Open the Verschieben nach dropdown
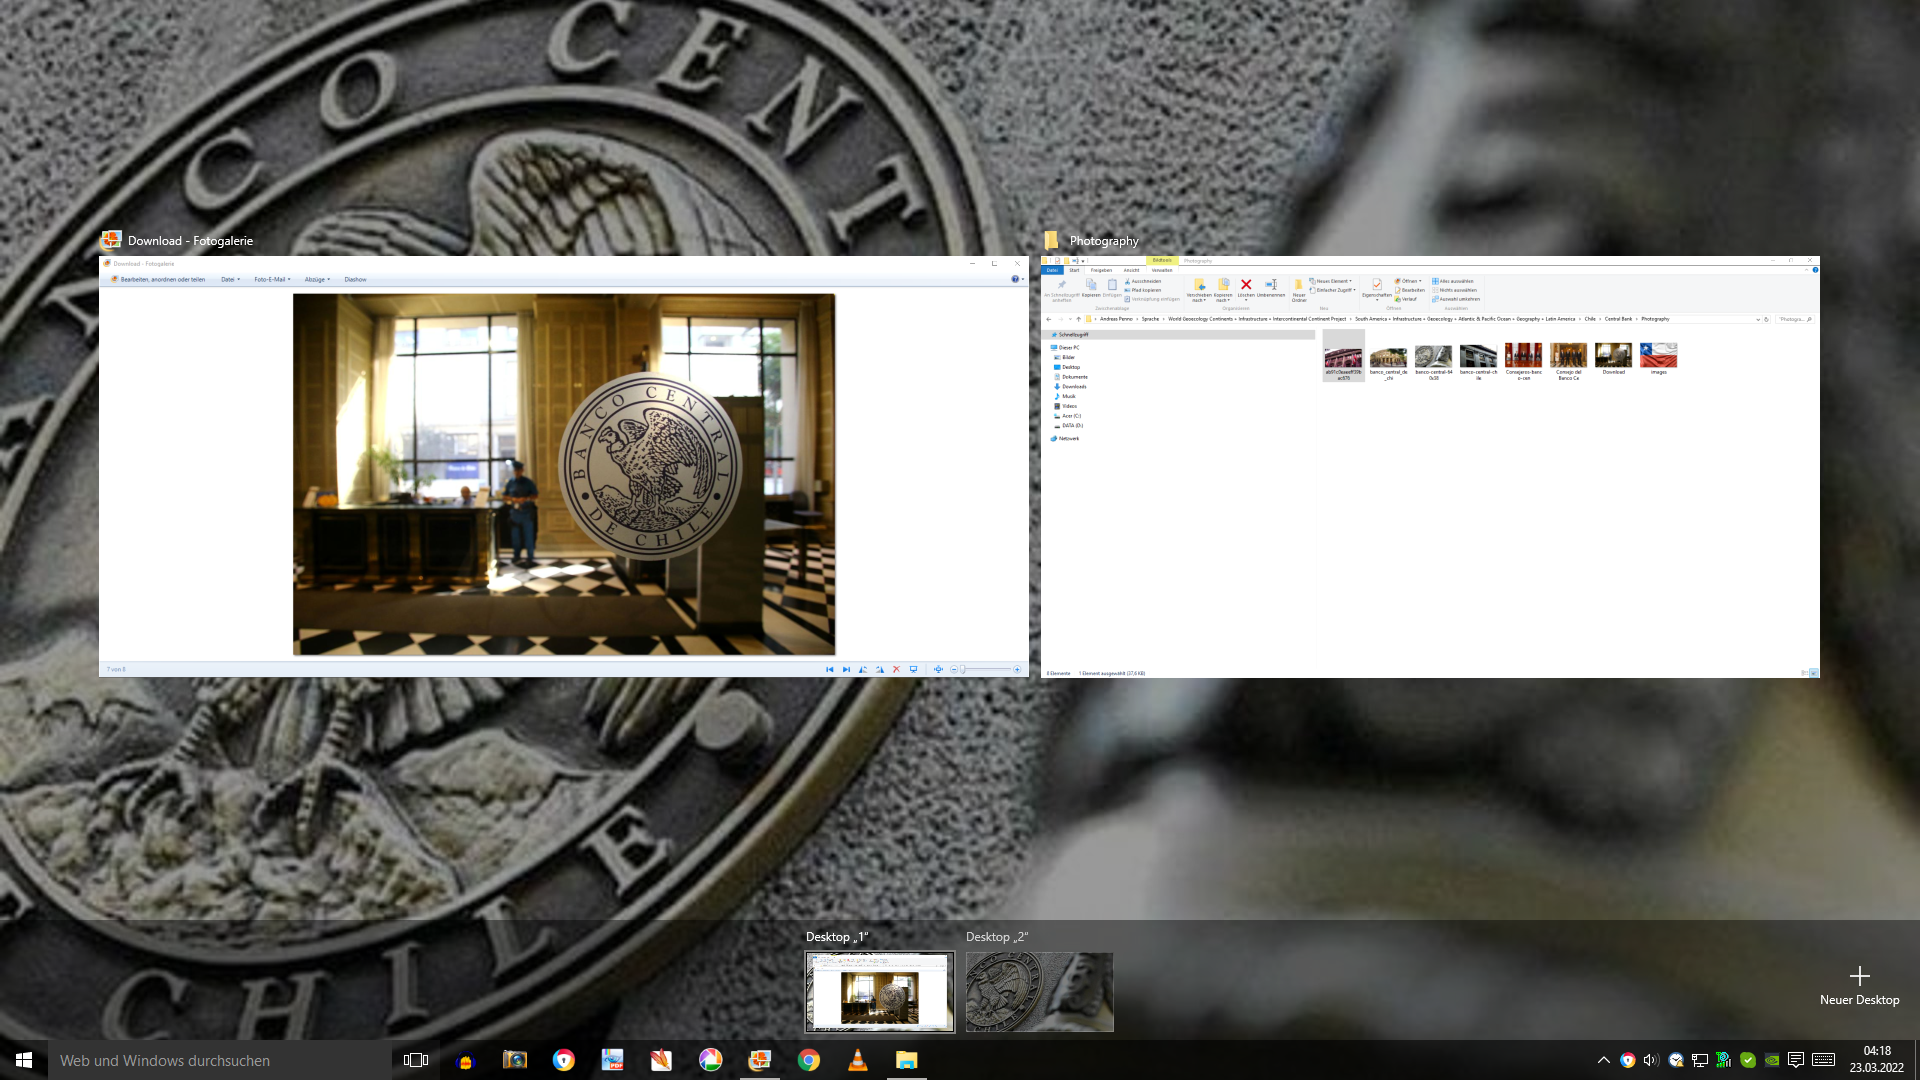This screenshot has height=1080, width=1920. point(1199,290)
